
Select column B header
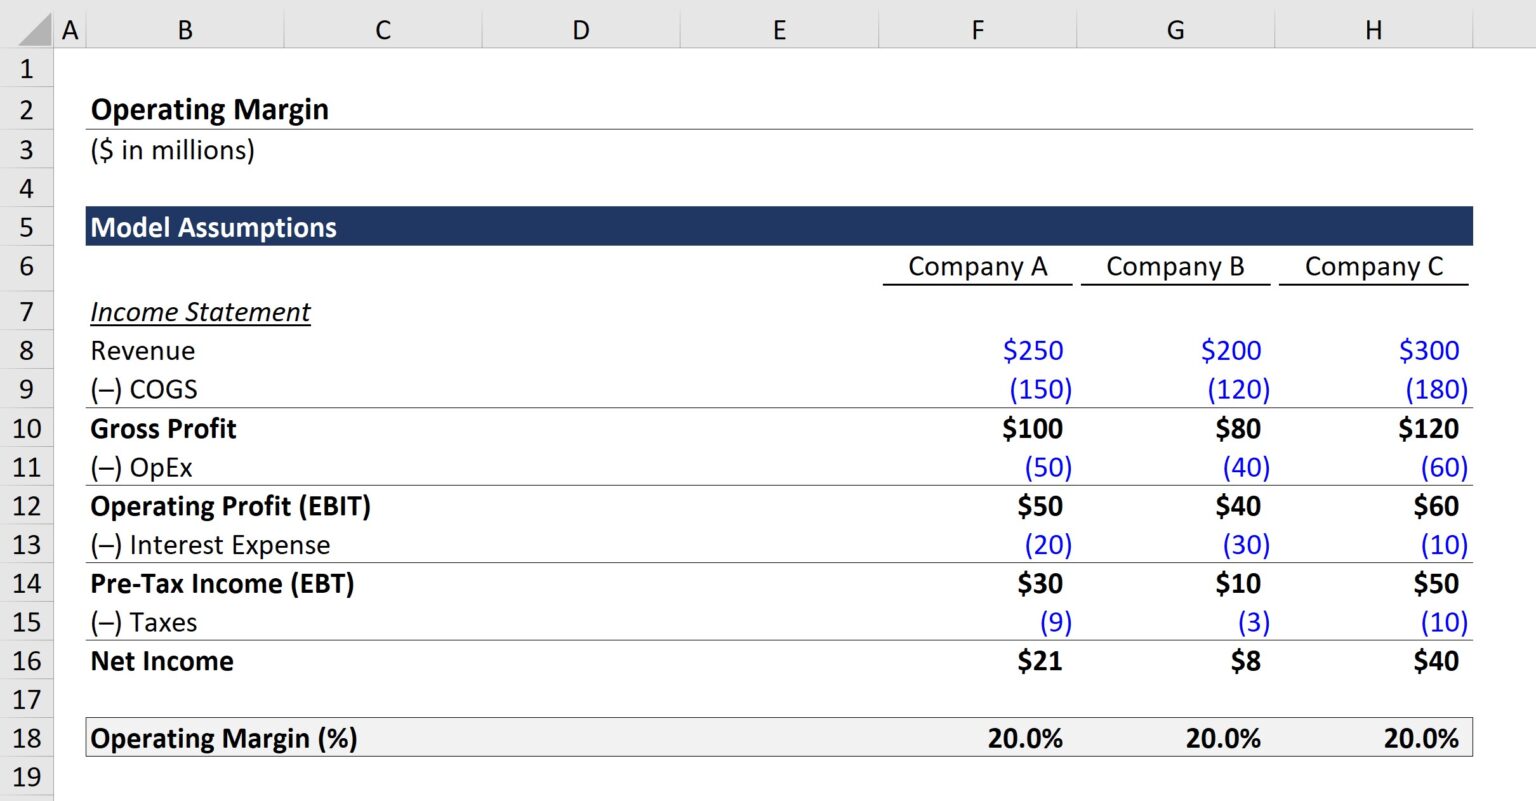coord(185,29)
